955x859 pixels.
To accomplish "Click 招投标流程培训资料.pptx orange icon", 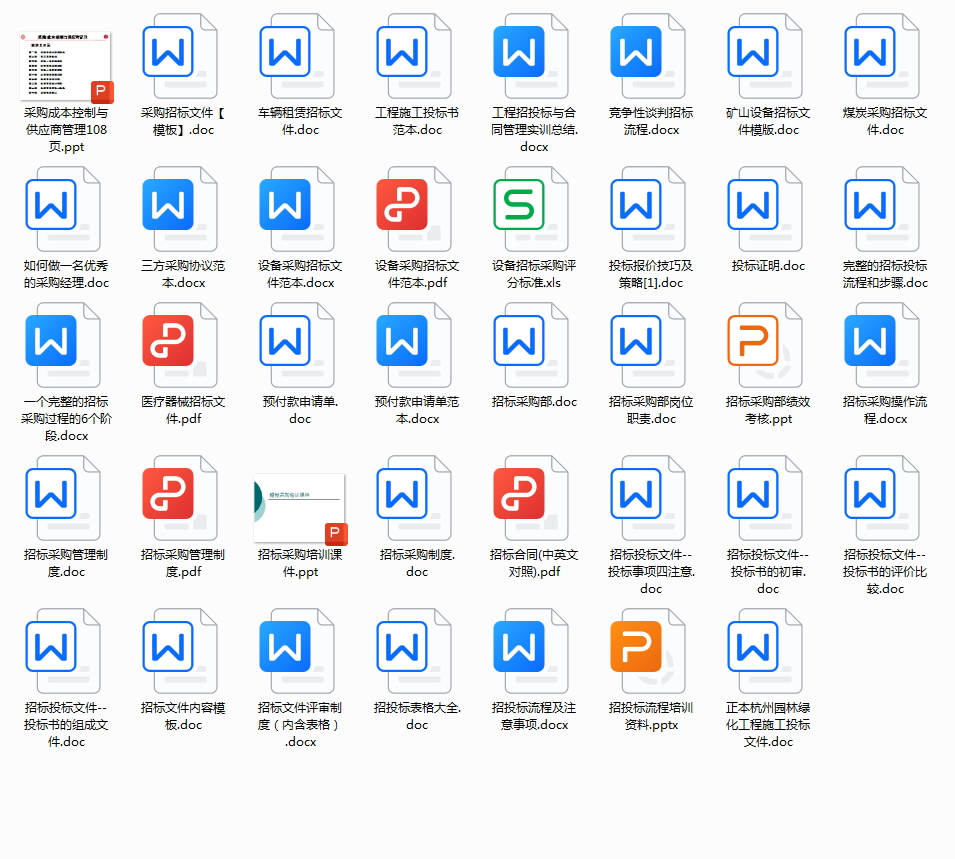I will (648, 651).
